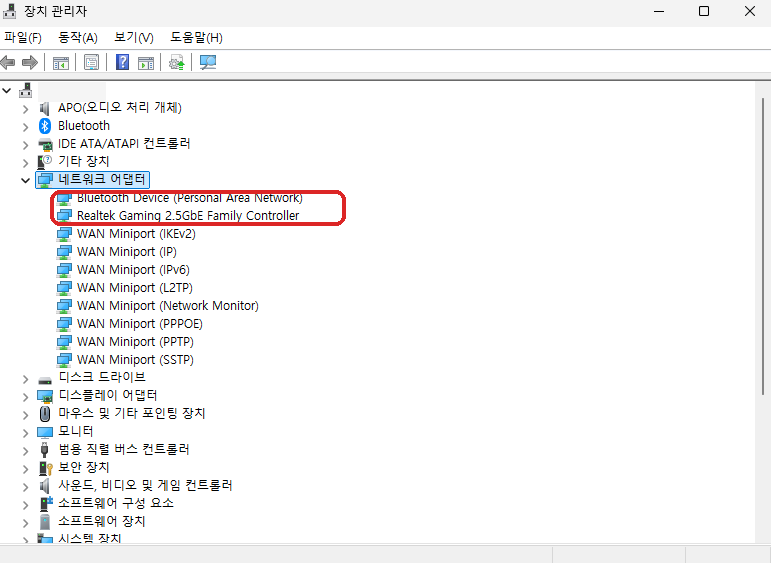Select WAN Miniport (L2TP)
771x563 pixels.
tap(135, 288)
